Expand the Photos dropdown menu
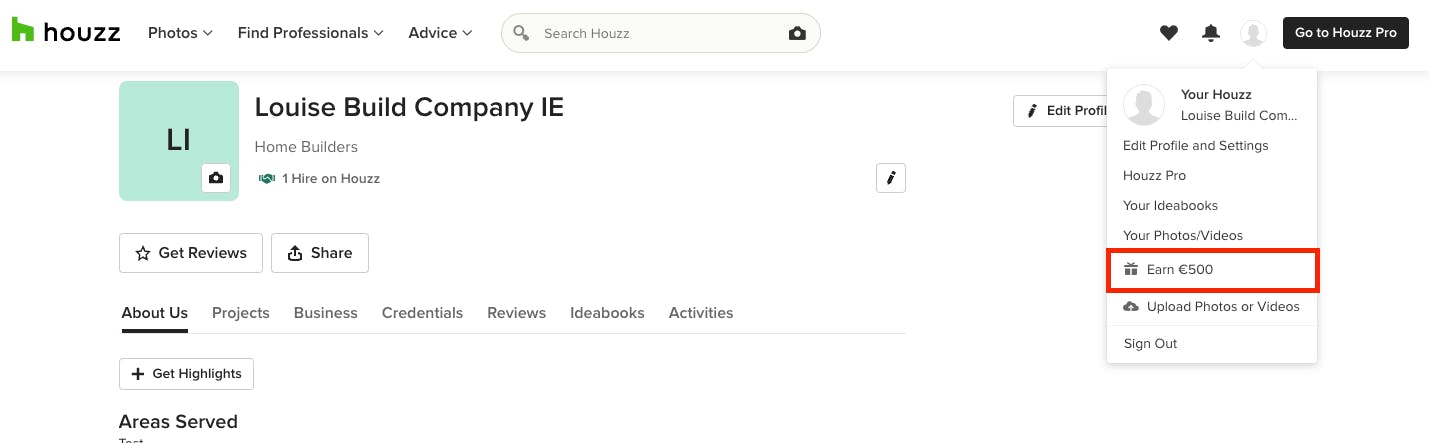1429x443 pixels. click(180, 33)
